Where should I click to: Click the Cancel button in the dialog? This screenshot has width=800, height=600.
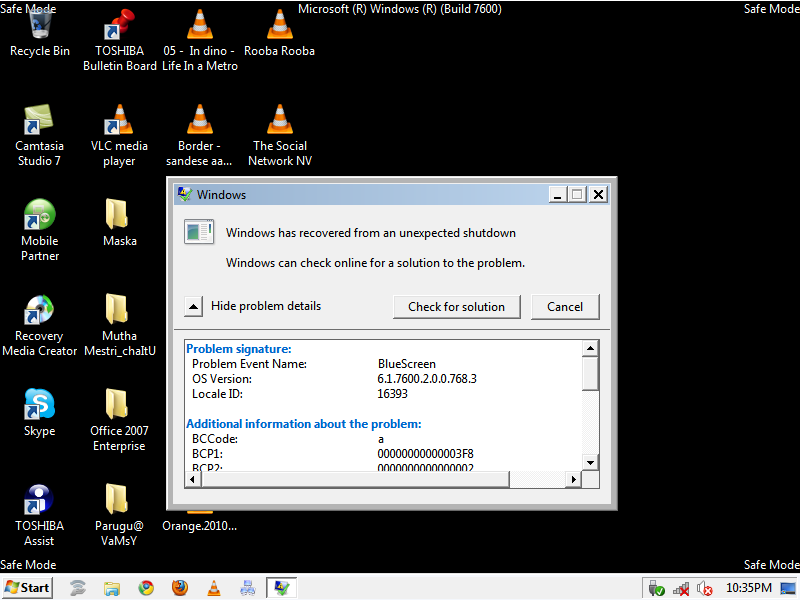(565, 307)
